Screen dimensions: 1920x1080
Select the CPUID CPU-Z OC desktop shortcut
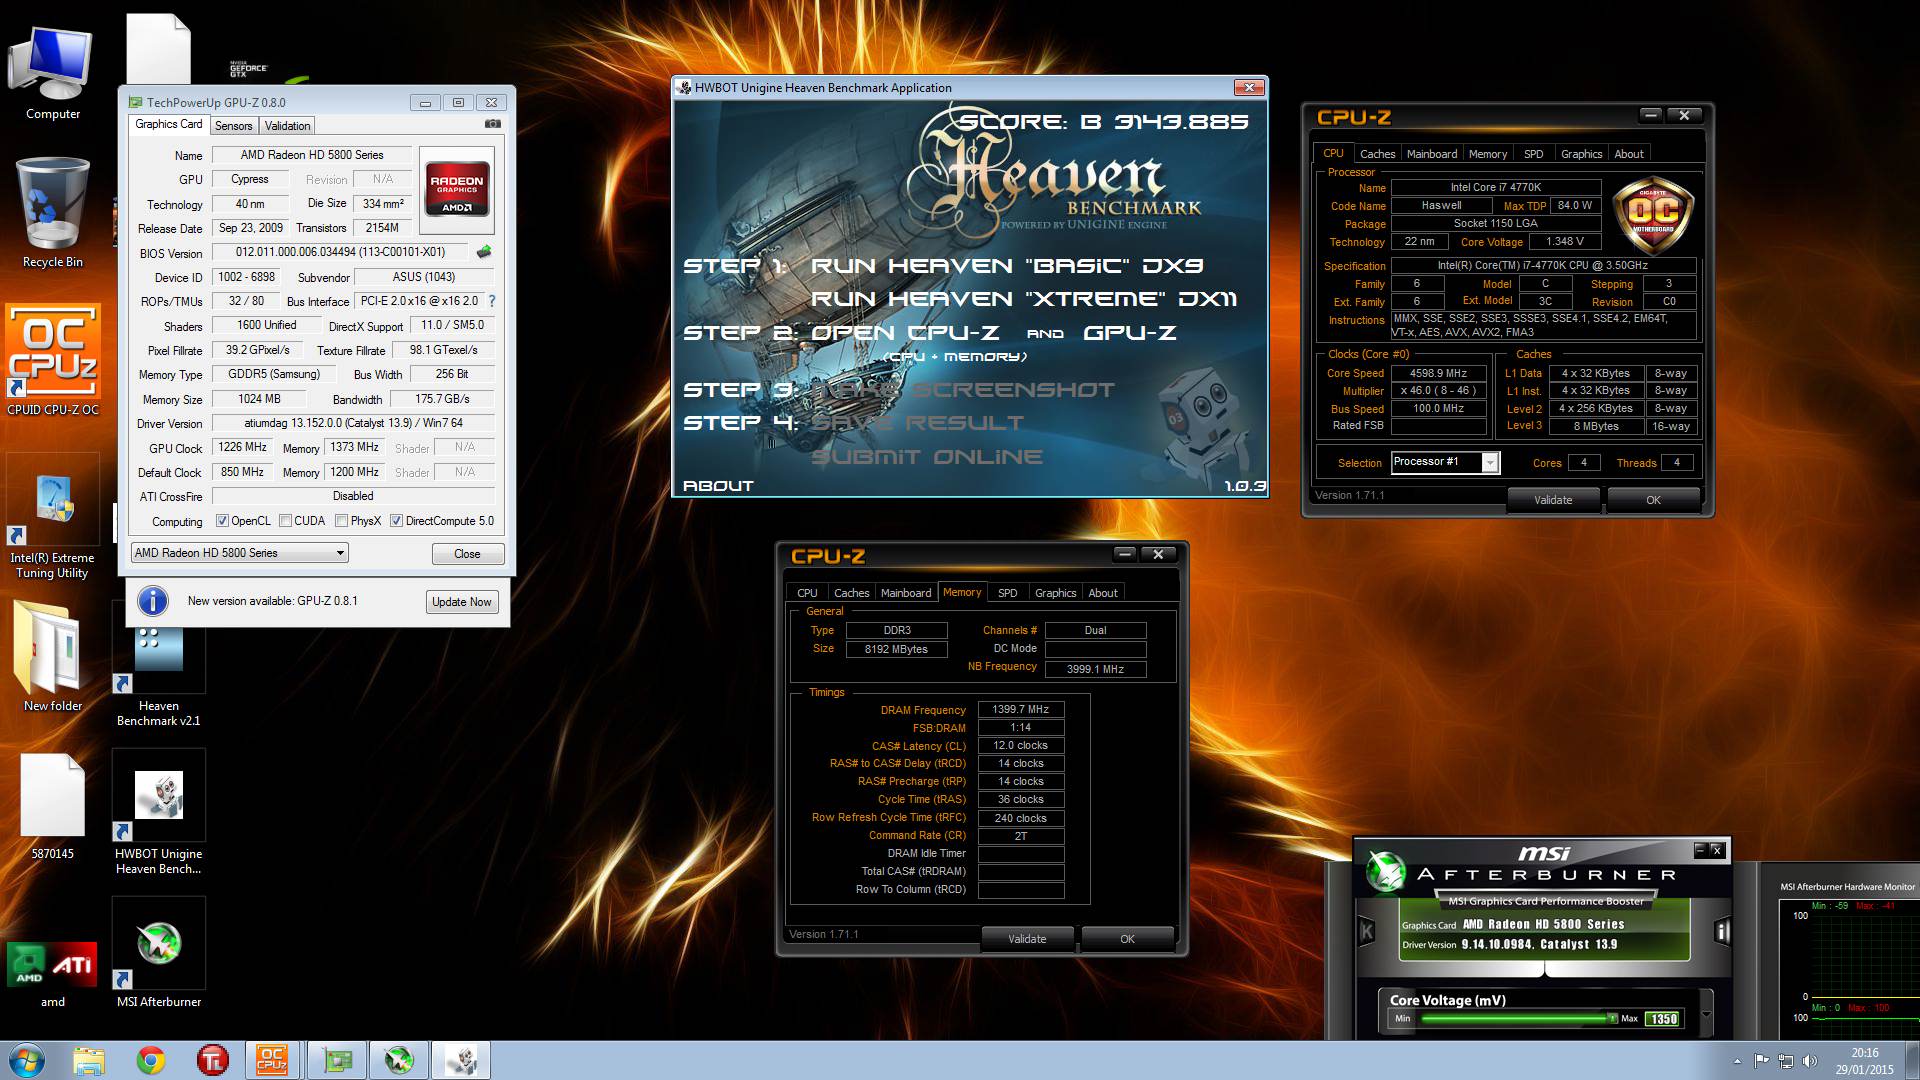click(x=52, y=360)
